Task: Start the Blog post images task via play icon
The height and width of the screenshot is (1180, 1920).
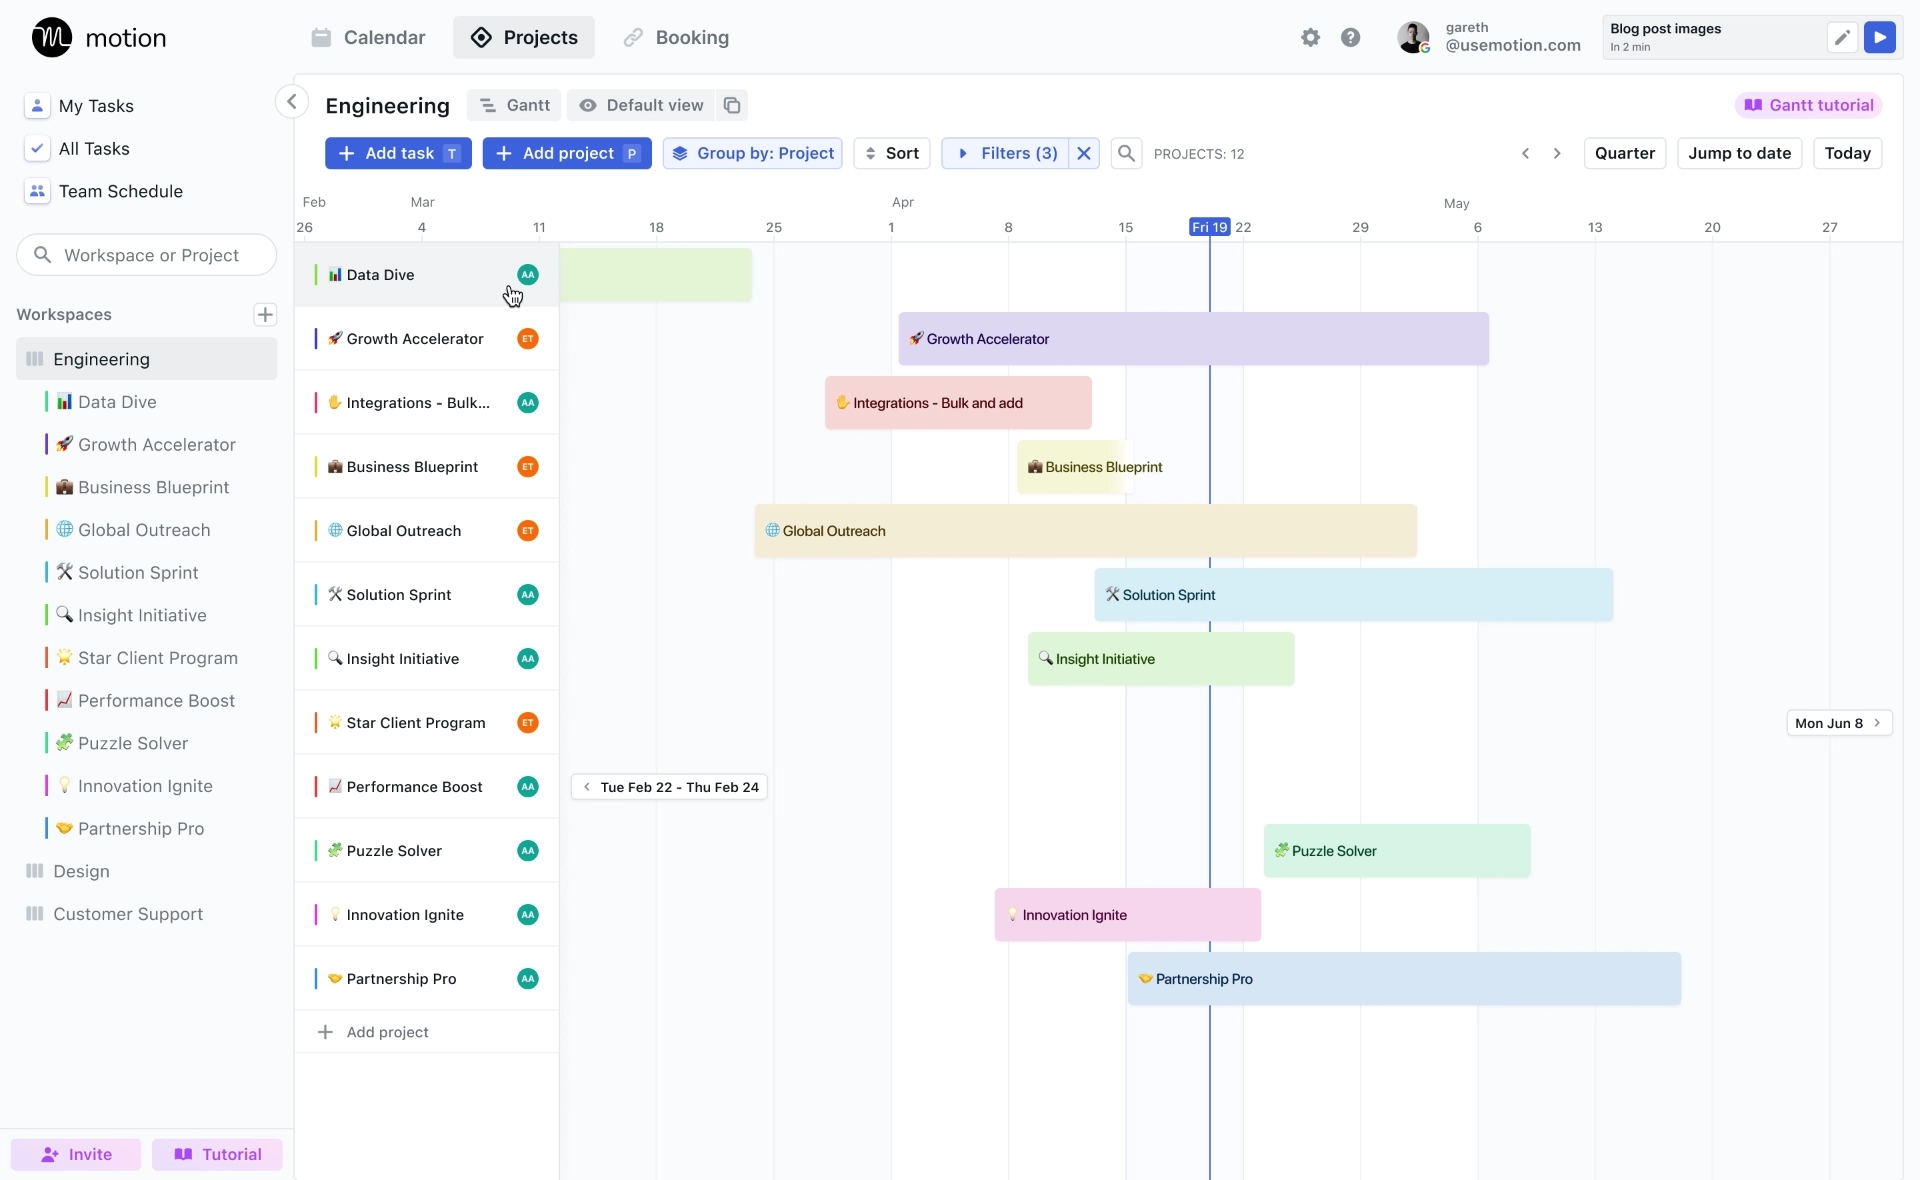Action: click(x=1881, y=37)
